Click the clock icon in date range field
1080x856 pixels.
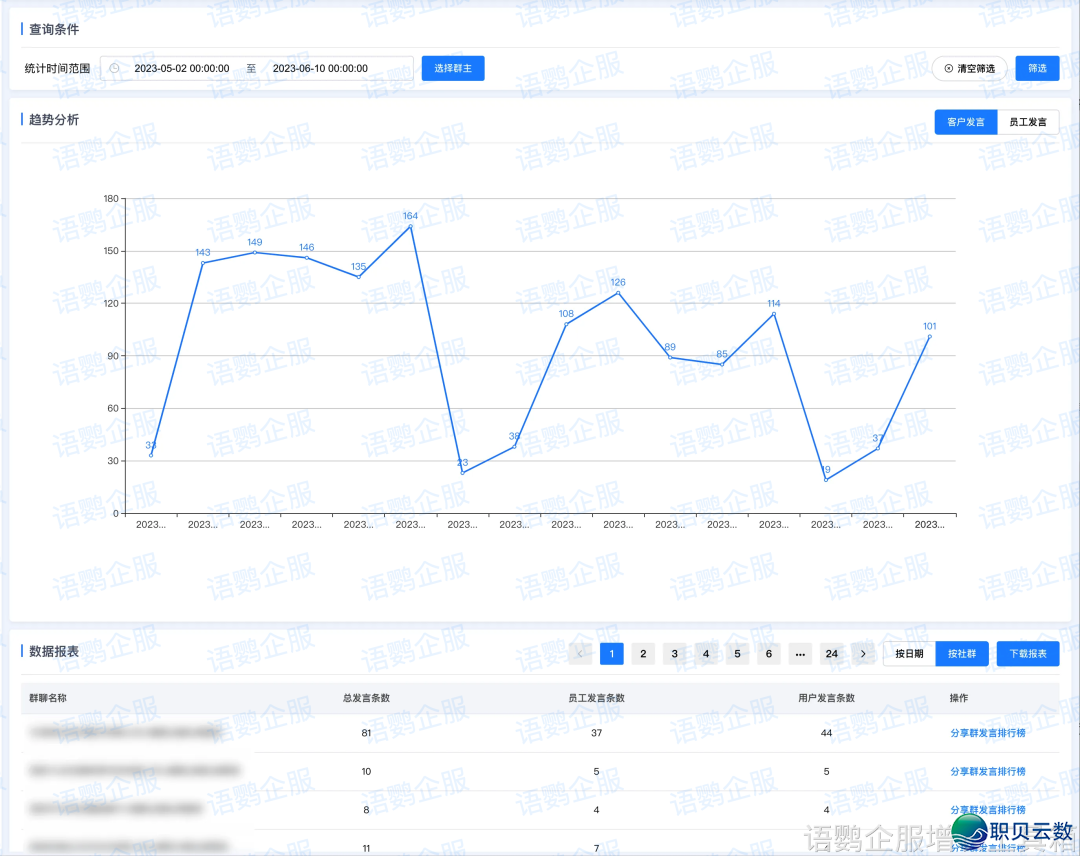114,69
